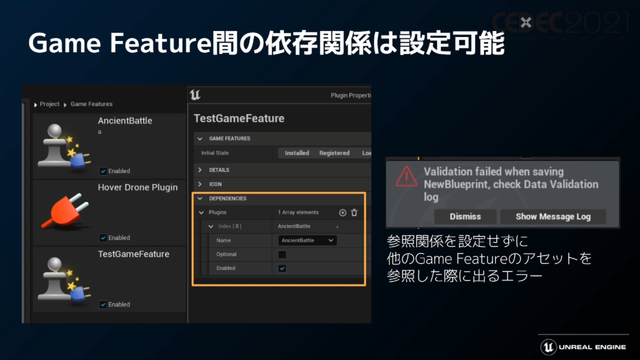640x360 pixels.
Task: Select the Installed initial state
Action: pos(297,153)
